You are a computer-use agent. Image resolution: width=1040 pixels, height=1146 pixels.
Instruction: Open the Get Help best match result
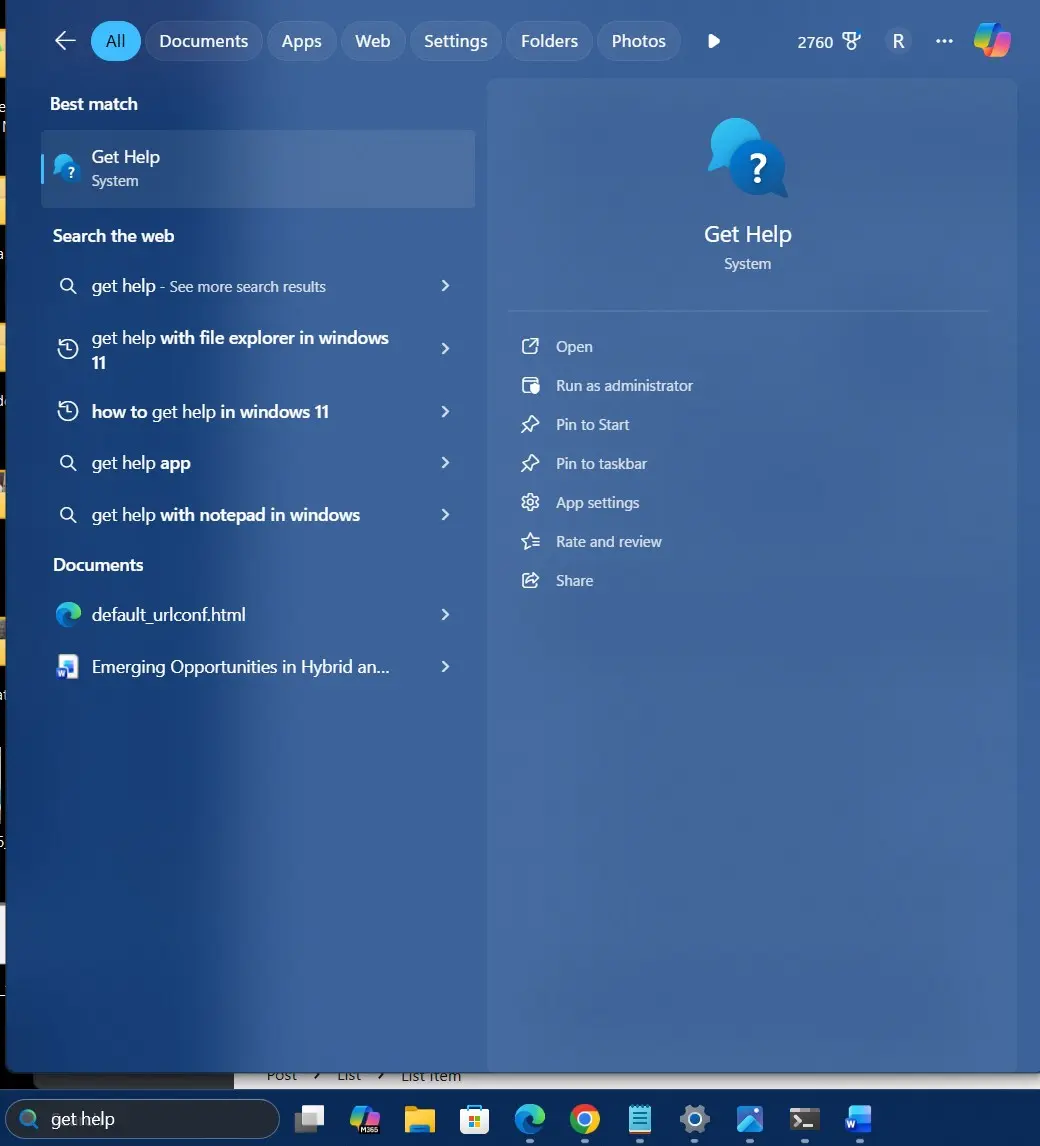point(258,169)
